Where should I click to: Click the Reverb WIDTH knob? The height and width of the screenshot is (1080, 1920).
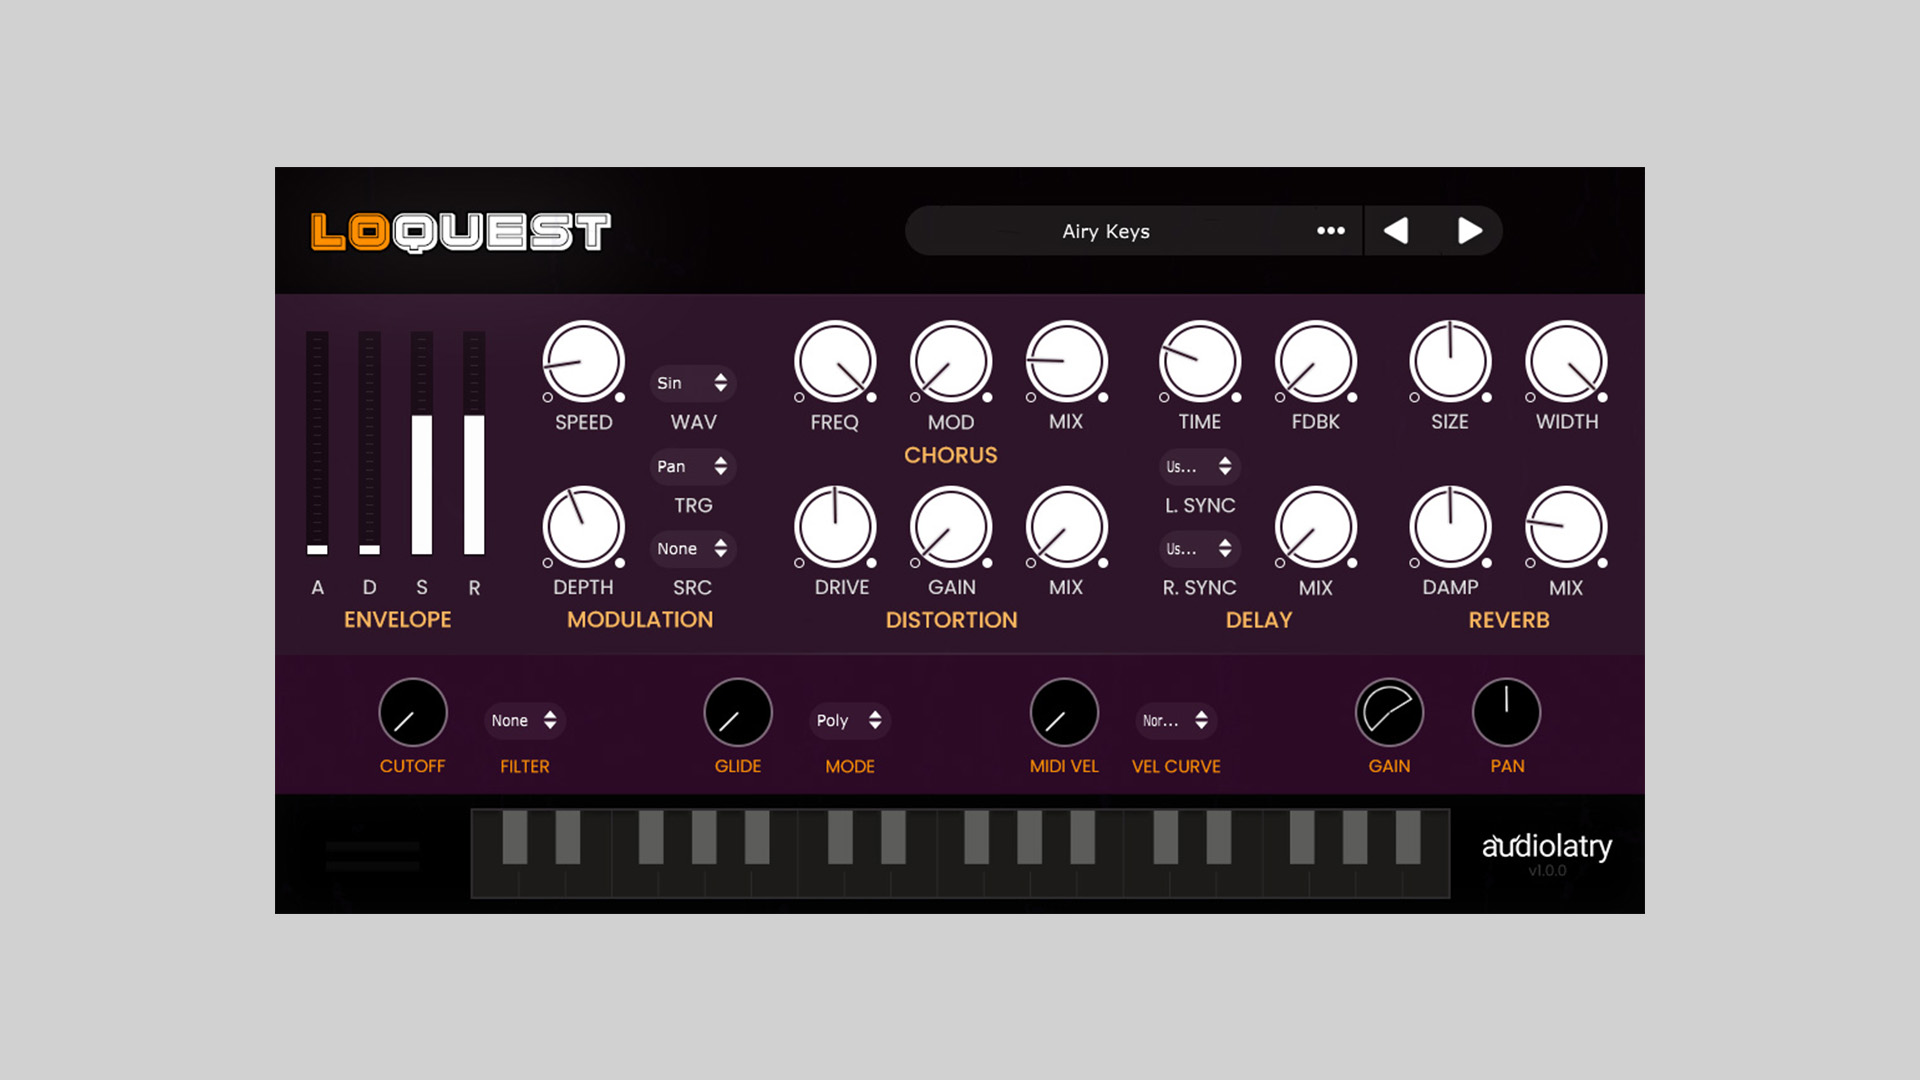[1566, 361]
